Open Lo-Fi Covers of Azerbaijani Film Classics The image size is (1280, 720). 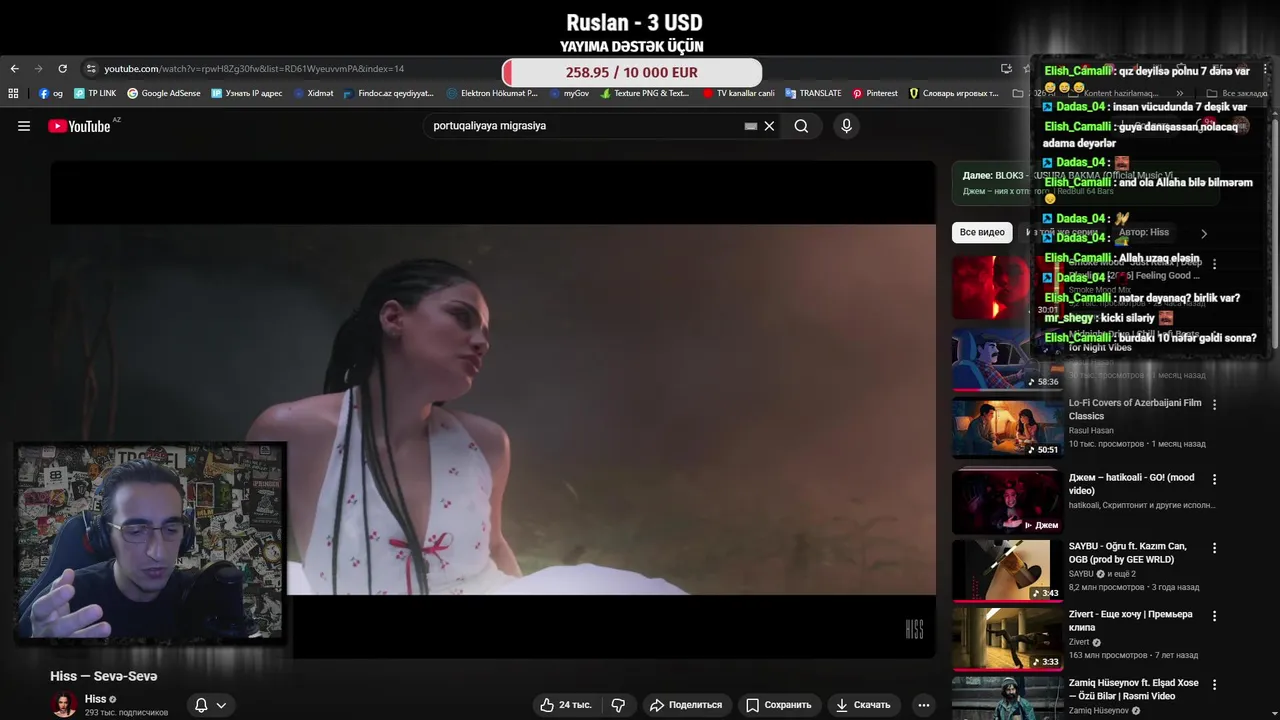click(x=1135, y=409)
